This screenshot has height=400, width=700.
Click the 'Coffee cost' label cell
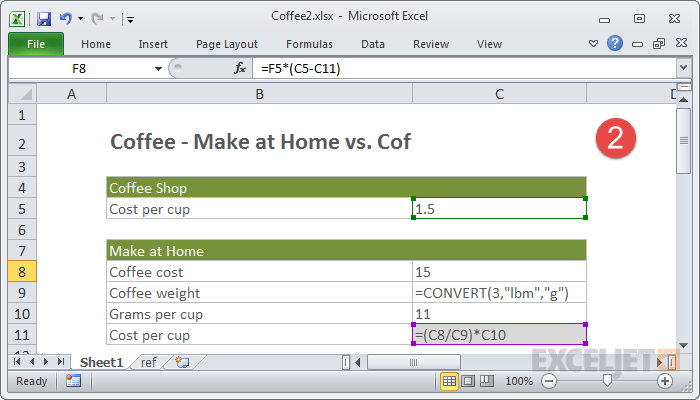tap(259, 272)
